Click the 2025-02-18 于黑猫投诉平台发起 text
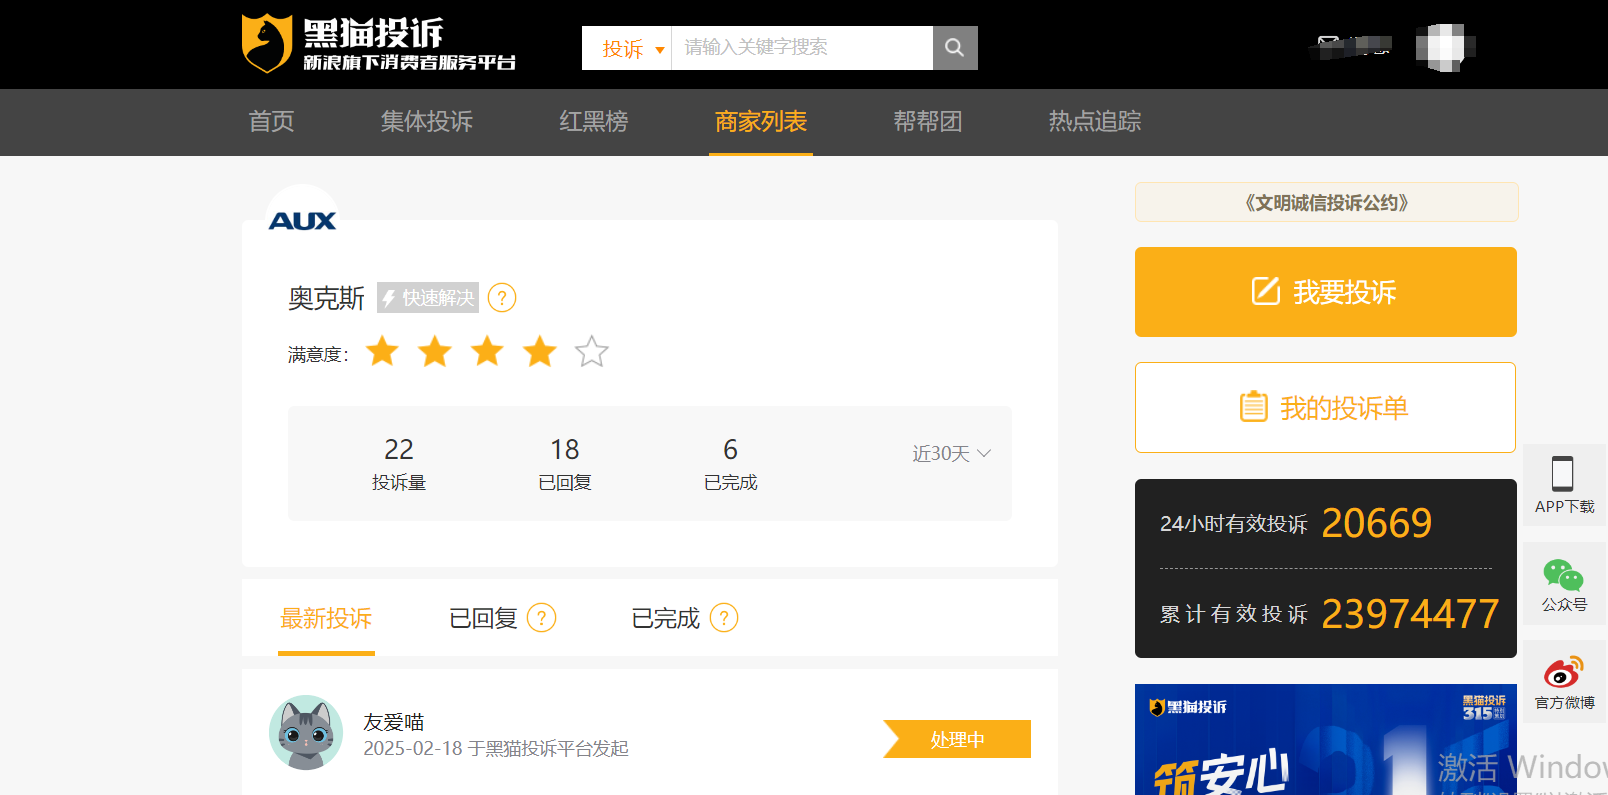The height and width of the screenshot is (795, 1608). (496, 749)
